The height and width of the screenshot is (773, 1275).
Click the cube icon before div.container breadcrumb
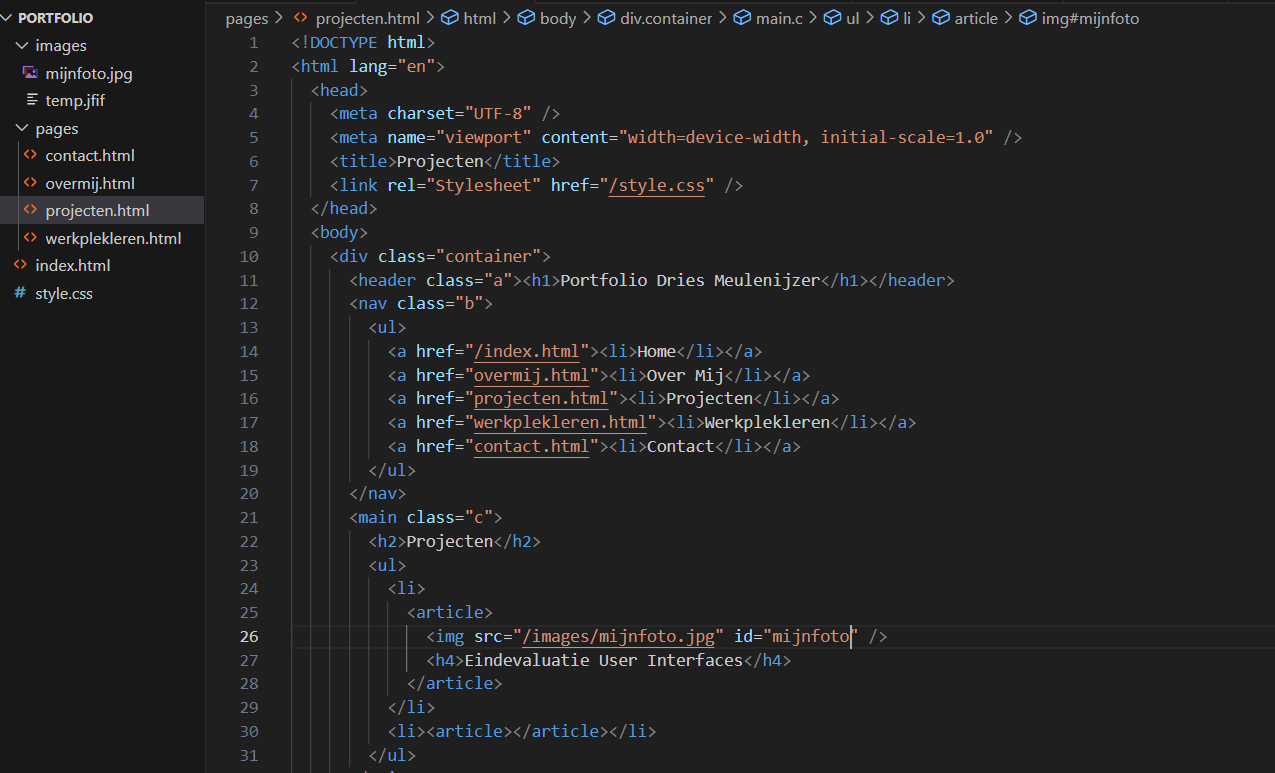click(x=606, y=18)
